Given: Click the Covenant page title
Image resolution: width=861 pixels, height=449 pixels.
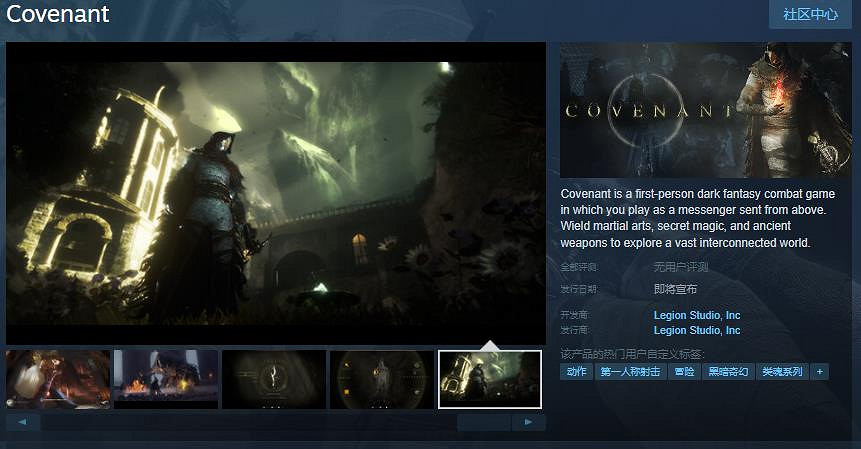Looking at the screenshot, I should [58, 14].
